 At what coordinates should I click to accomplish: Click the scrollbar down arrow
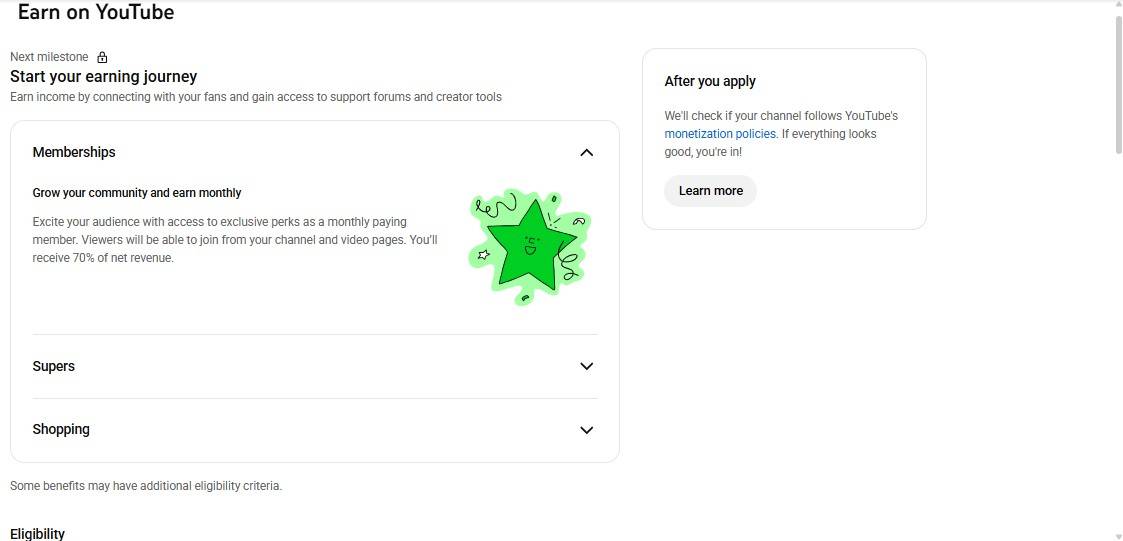pos(1117,535)
